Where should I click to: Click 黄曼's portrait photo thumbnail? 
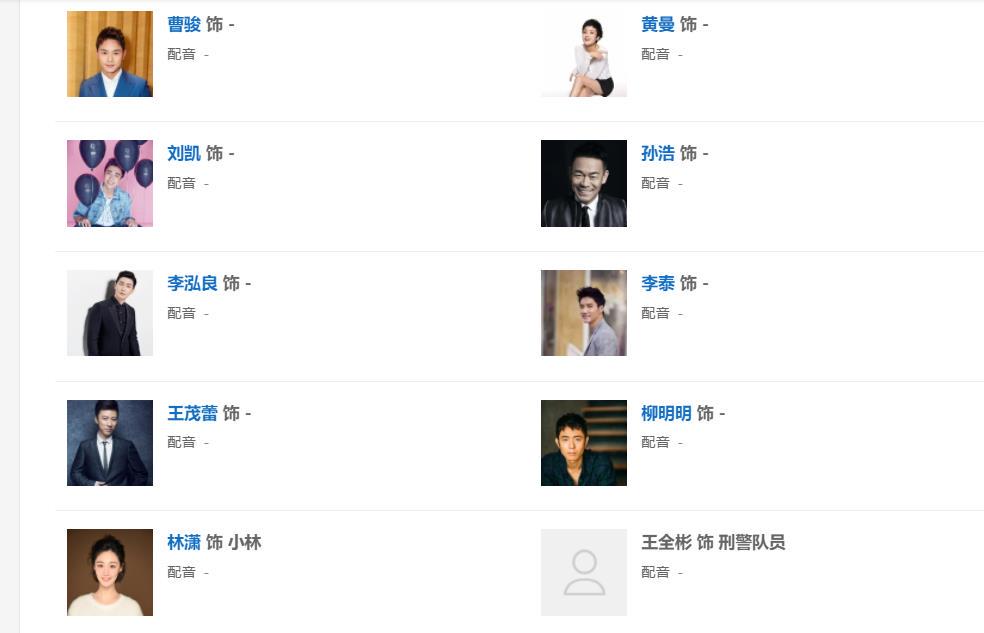pyautogui.click(x=584, y=54)
